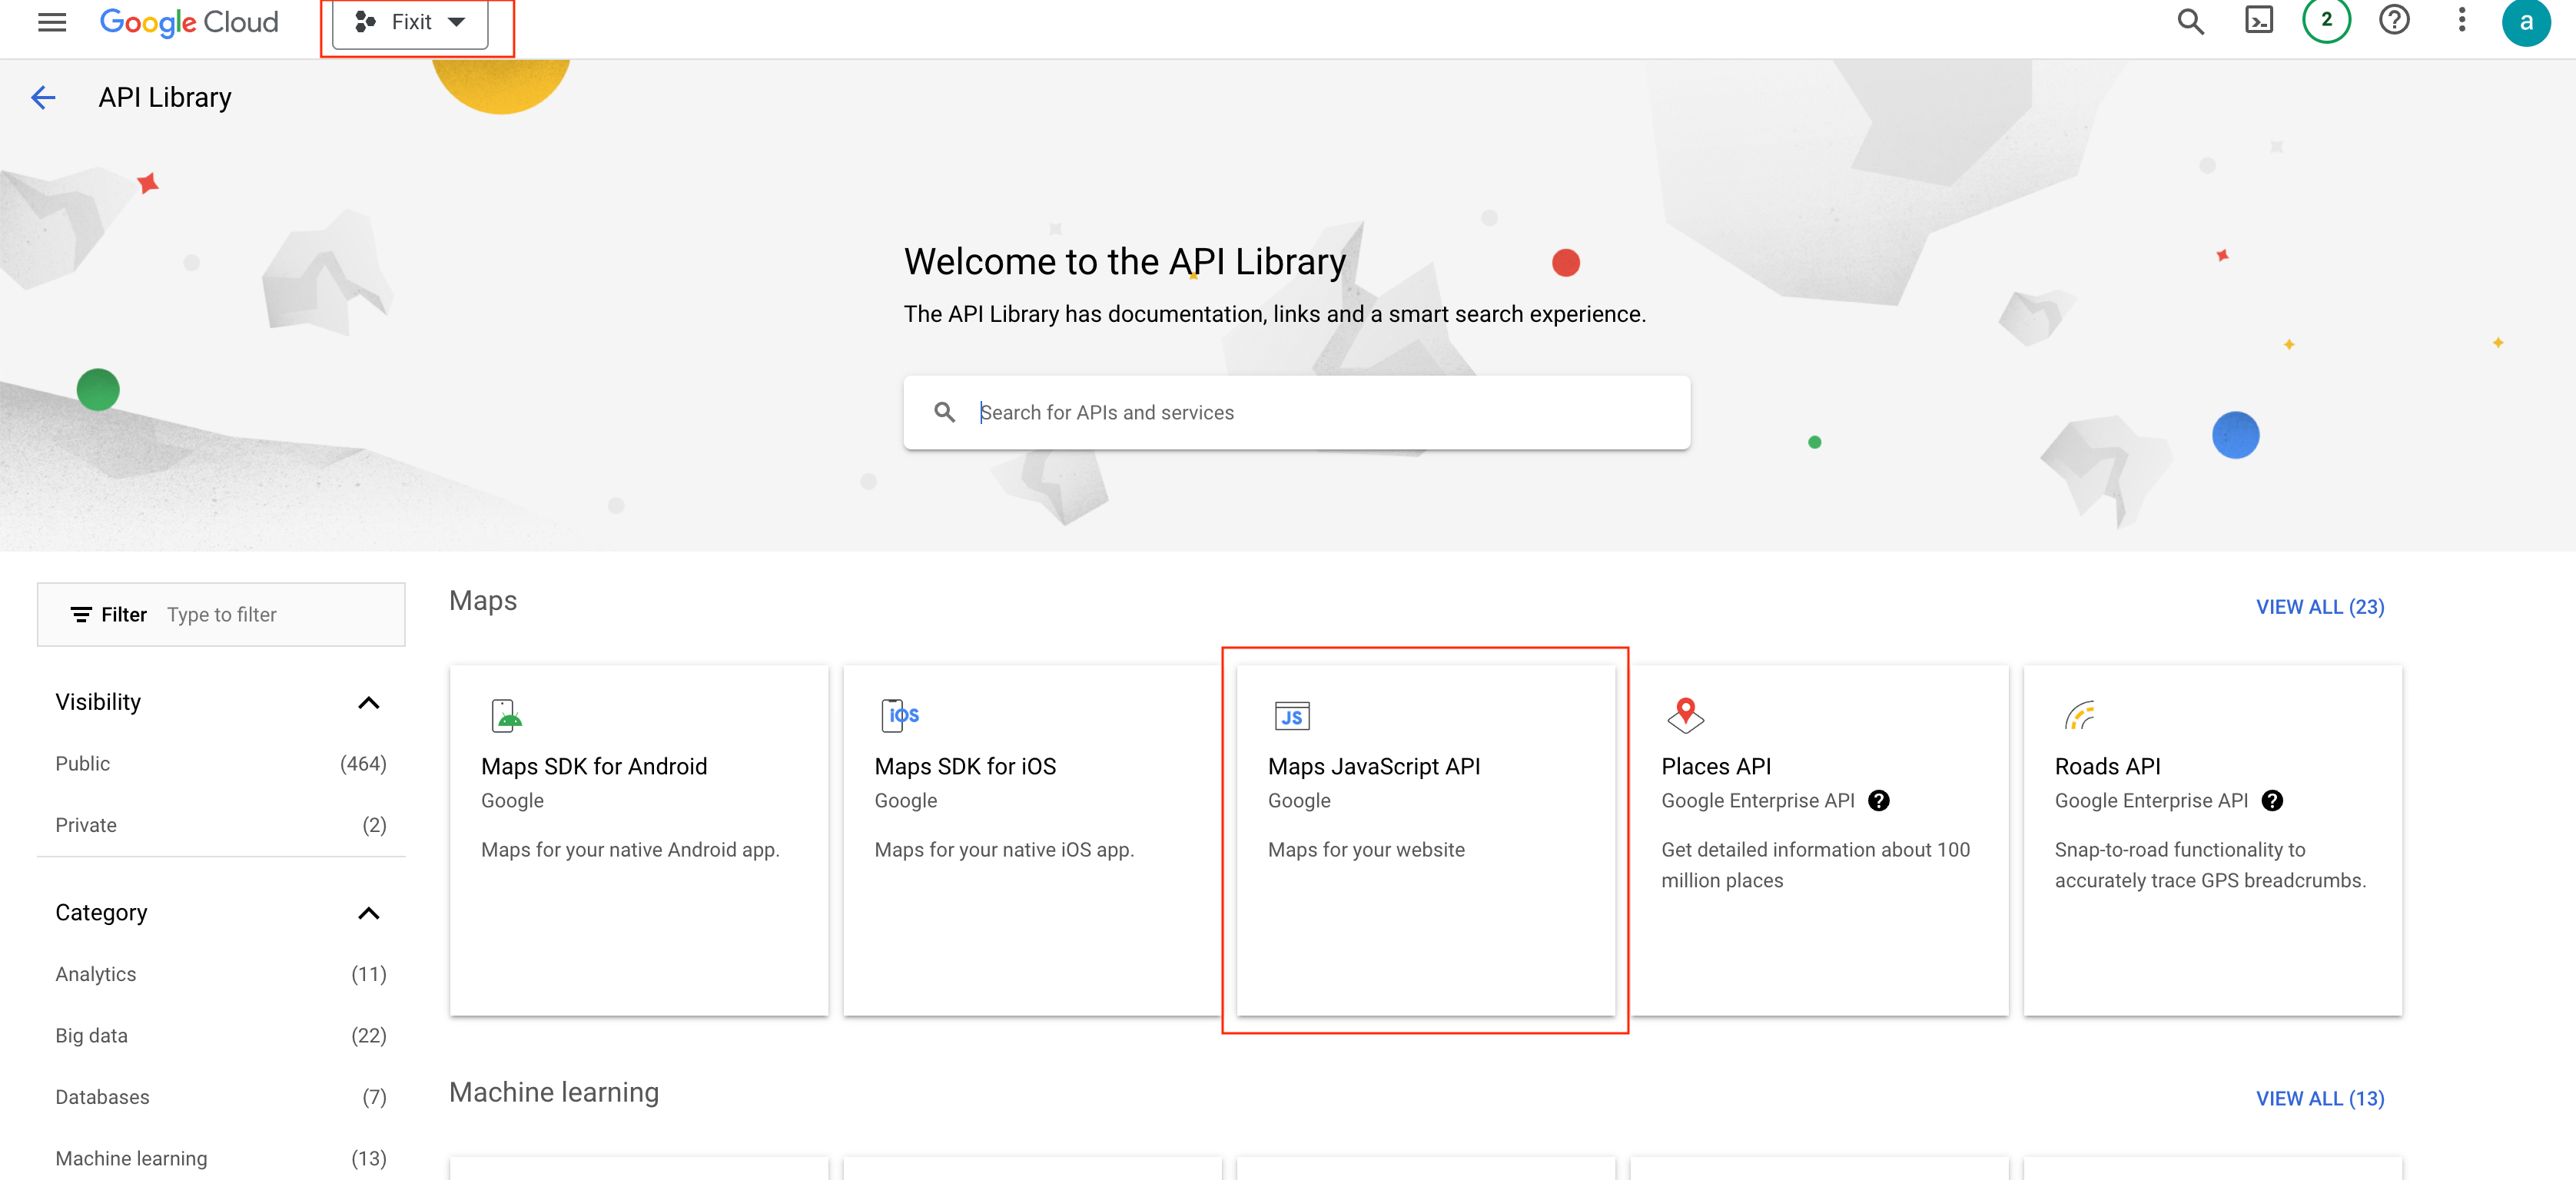This screenshot has height=1180, width=2576.
Task: Open the Places API card
Action: coord(1819,840)
